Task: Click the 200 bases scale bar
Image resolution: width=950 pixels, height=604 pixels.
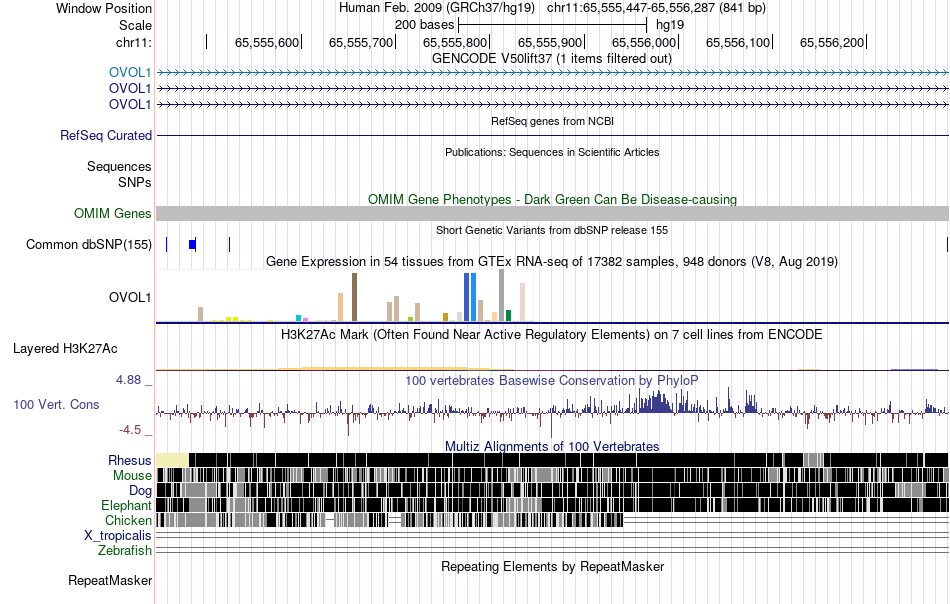Action: pyautogui.click(x=553, y=25)
